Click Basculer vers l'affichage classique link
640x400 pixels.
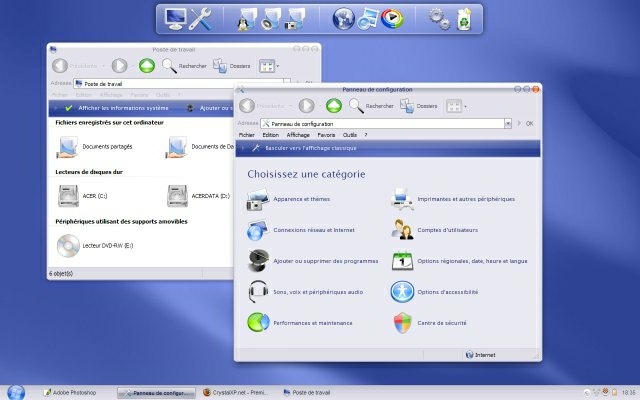pyautogui.click(x=308, y=147)
